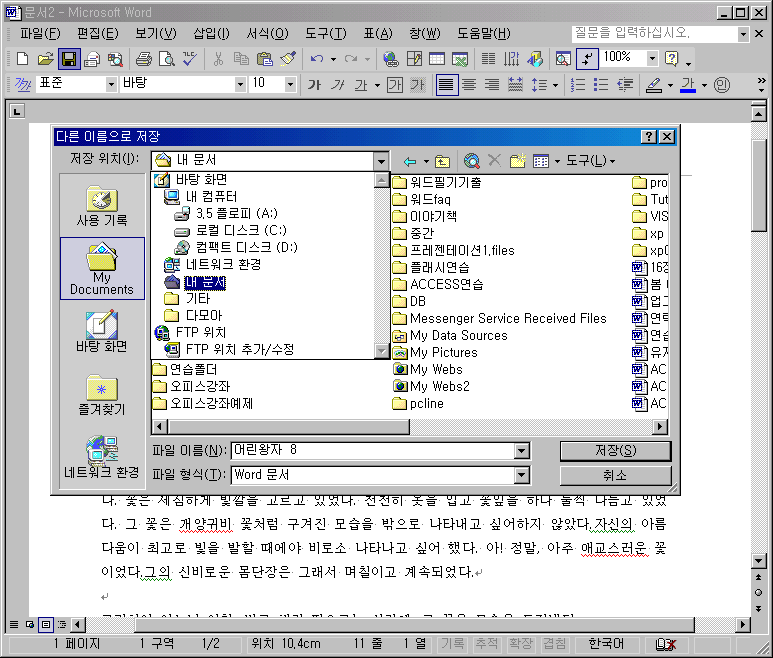Image resolution: width=773 pixels, height=658 pixels.
Task: Click the Insert Hyperlink globe icon
Action: (x=391, y=59)
